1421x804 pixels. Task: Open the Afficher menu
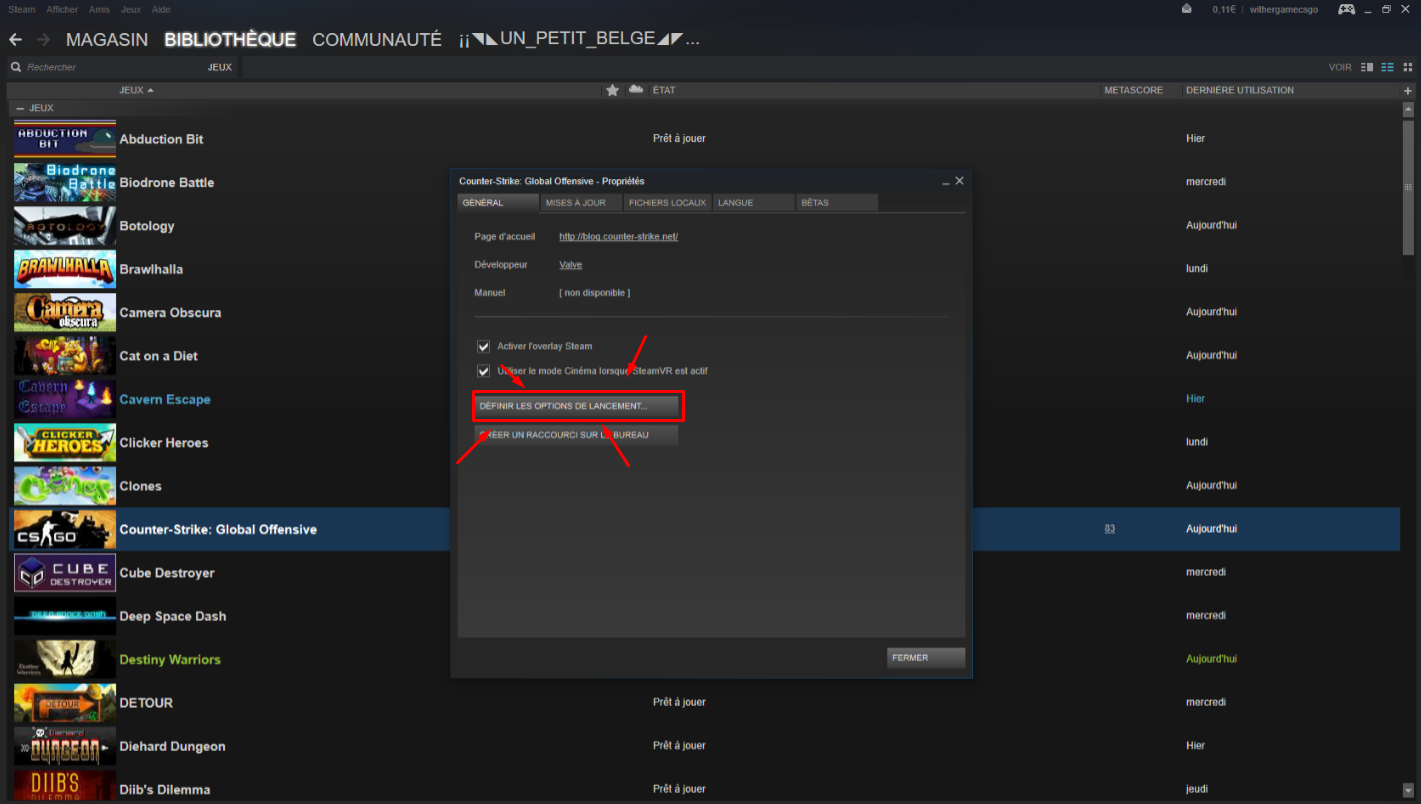coord(62,9)
